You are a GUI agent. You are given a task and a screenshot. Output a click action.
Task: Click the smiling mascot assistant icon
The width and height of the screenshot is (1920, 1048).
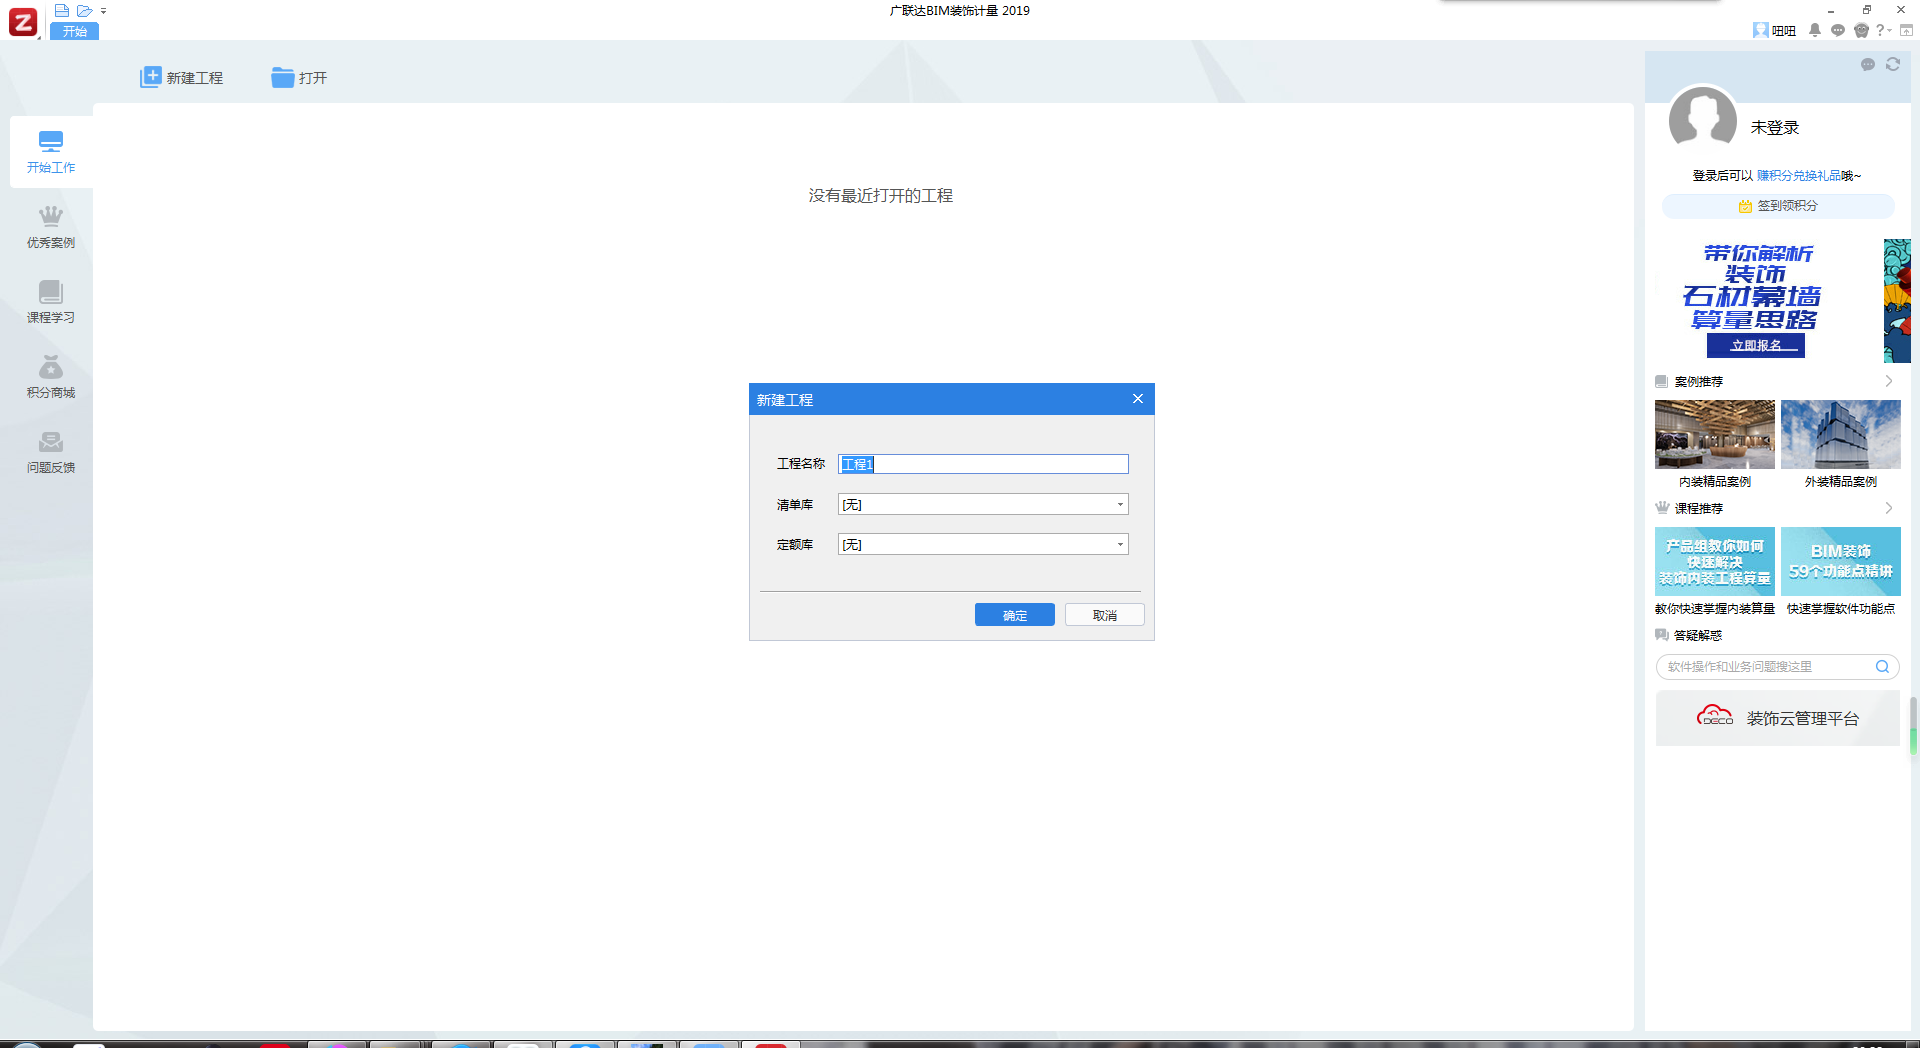tap(1861, 30)
